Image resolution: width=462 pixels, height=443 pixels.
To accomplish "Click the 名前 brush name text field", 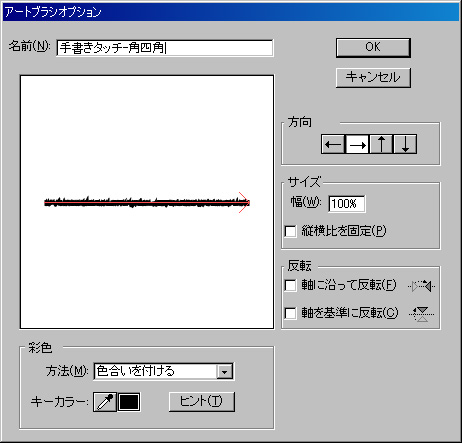I will pos(165,48).
